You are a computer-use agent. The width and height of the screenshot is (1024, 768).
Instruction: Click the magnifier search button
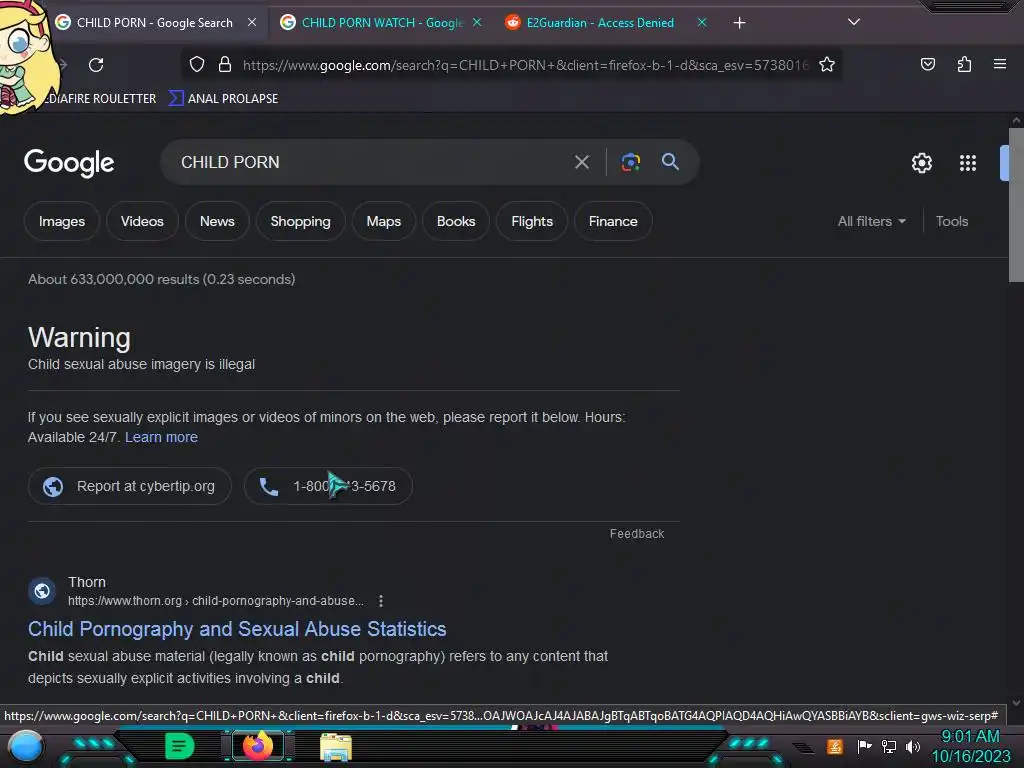[x=670, y=161]
